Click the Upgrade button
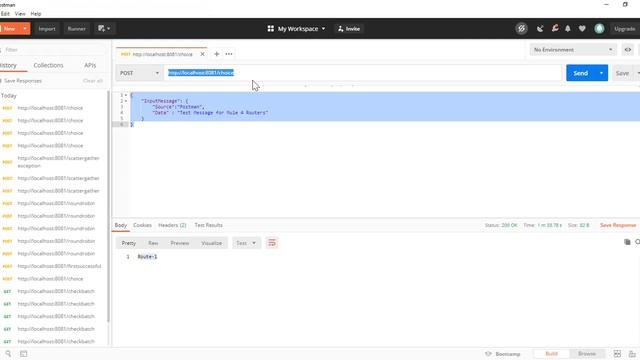Viewport: 640px width, 360px height. click(x=624, y=29)
